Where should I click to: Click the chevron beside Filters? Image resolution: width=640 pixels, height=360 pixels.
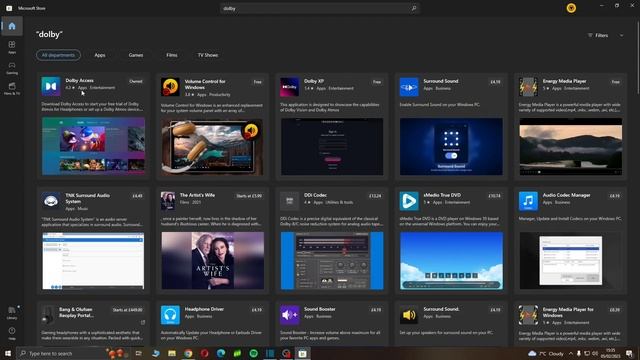[621, 36]
